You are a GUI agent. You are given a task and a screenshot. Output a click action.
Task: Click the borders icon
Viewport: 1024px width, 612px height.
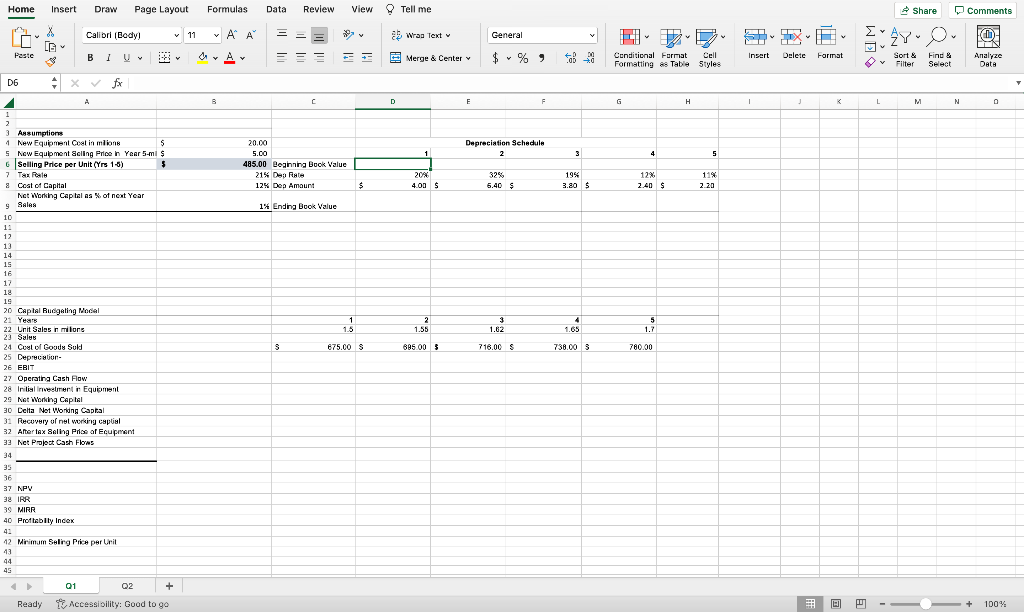pos(165,57)
